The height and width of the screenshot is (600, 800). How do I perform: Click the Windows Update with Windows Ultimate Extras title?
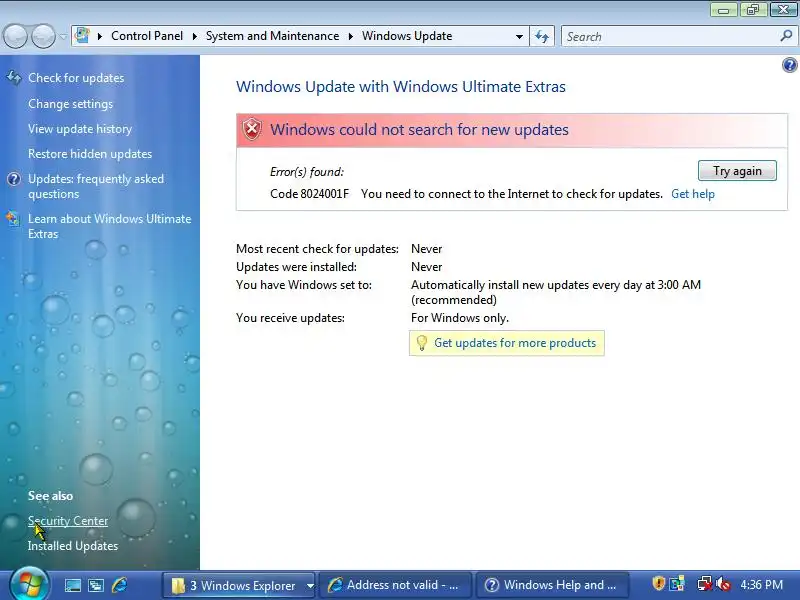(401, 87)
